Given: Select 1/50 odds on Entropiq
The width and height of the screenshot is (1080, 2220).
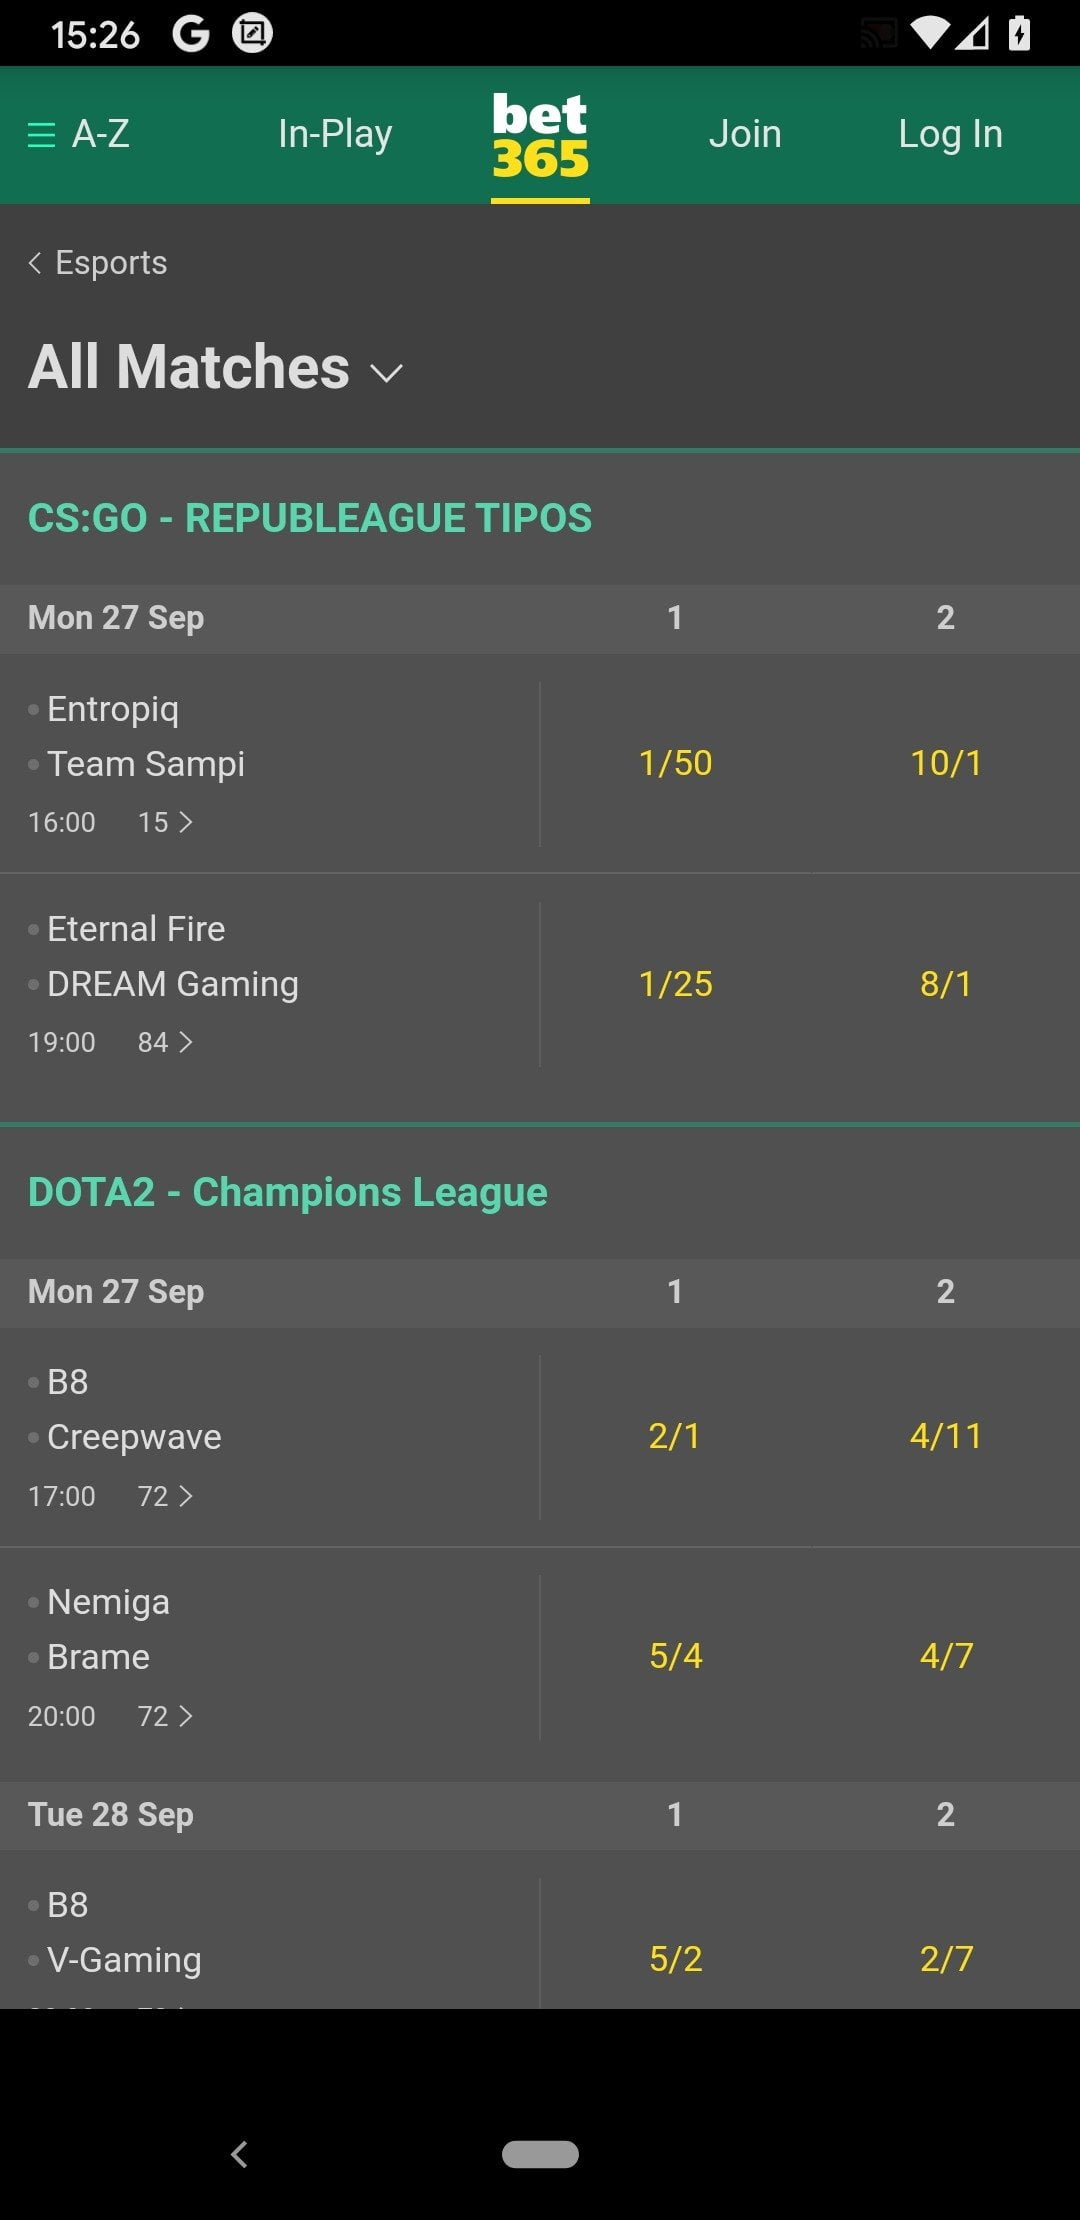Looking at the screenshot, I should [676, 763].
